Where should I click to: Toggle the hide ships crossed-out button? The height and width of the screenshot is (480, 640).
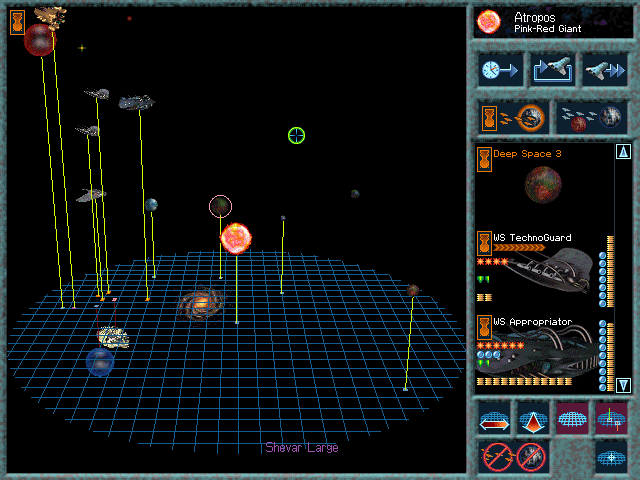click(497, 457)
